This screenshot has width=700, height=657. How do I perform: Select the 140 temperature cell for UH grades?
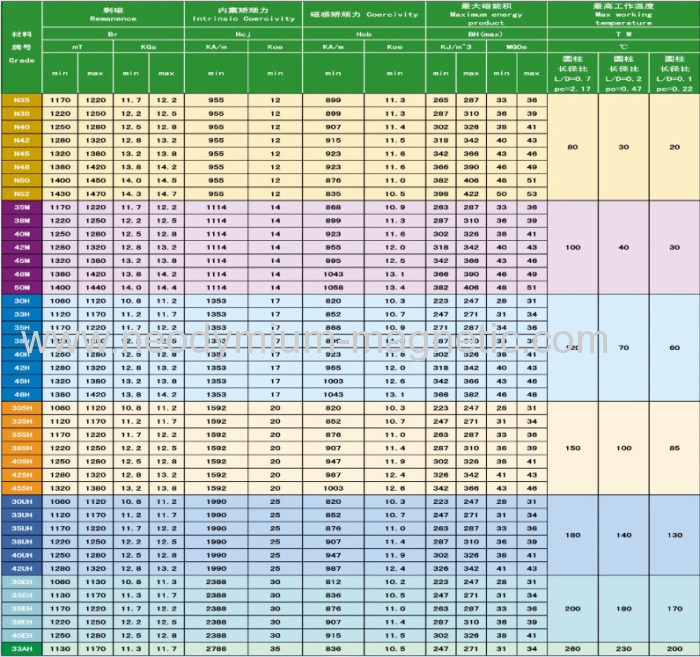point(624,535)
